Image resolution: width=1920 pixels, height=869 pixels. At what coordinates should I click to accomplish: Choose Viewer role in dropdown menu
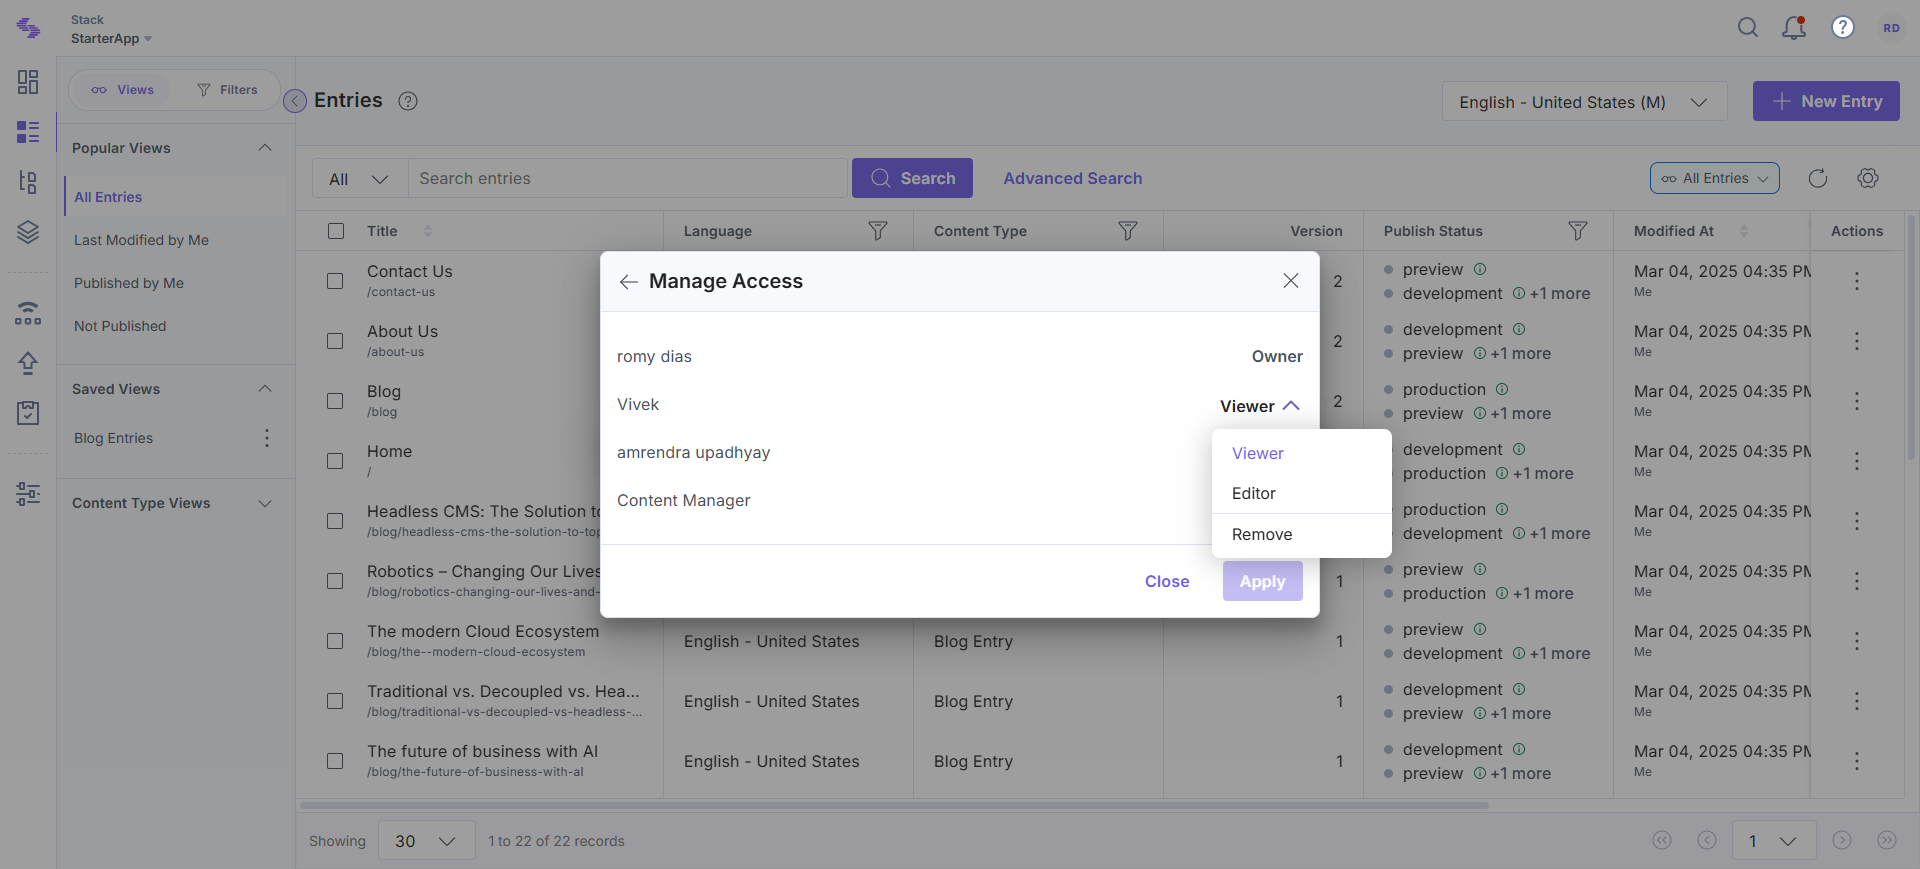(1301, 453)
